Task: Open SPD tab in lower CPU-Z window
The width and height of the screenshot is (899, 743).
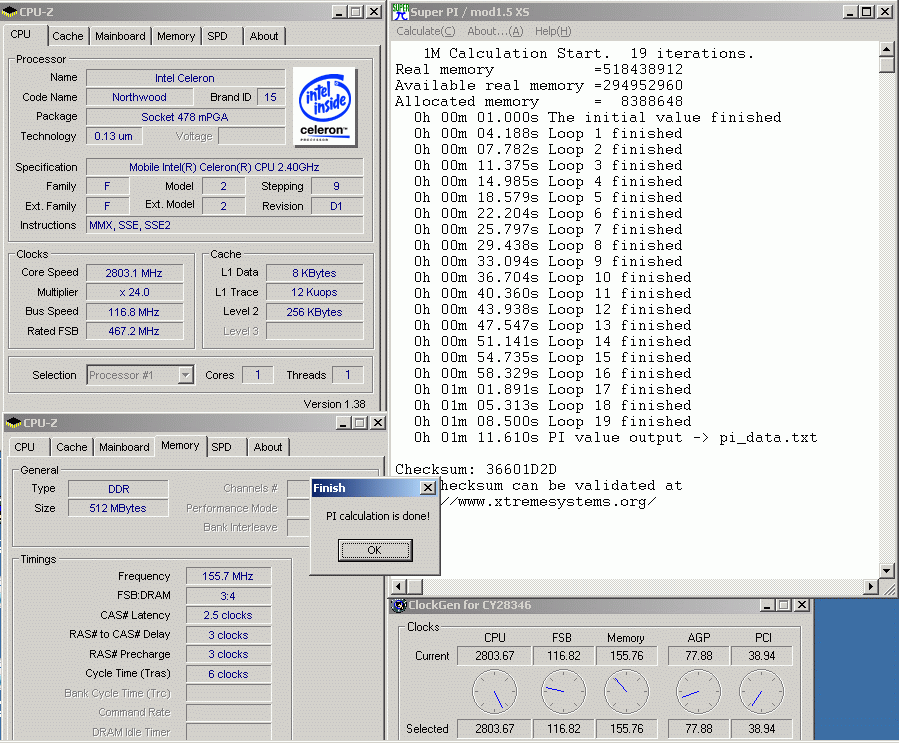Action: (x=221, y=447)
